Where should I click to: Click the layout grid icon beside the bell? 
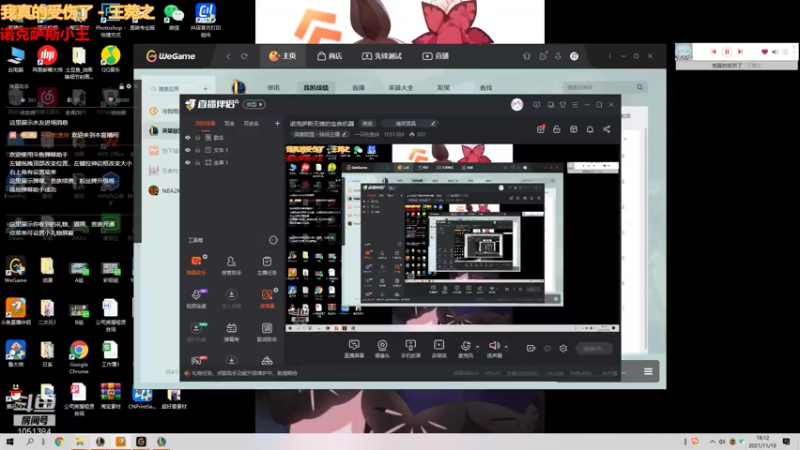573,129
